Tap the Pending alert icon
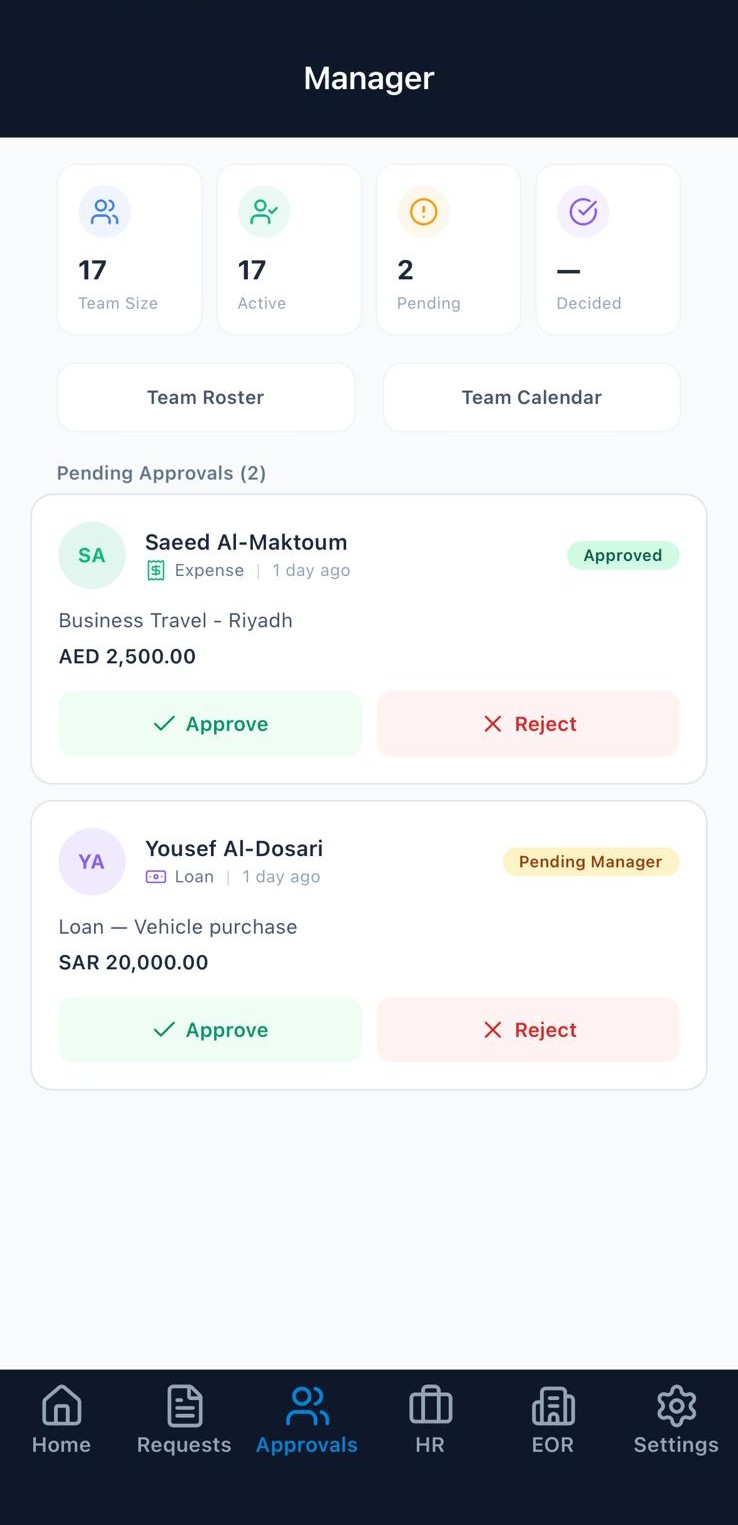Screen dimensions: 738x1525 424,212
